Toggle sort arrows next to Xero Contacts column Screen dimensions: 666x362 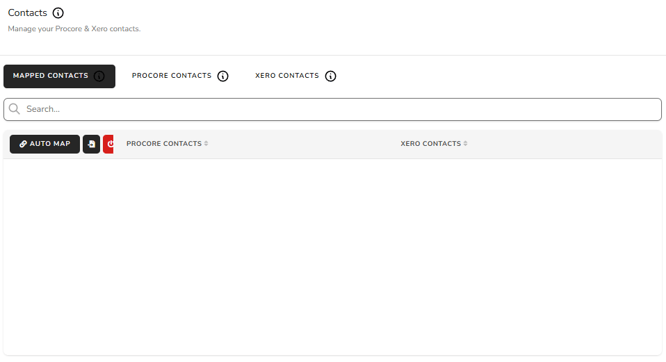[x=465, y=144]
